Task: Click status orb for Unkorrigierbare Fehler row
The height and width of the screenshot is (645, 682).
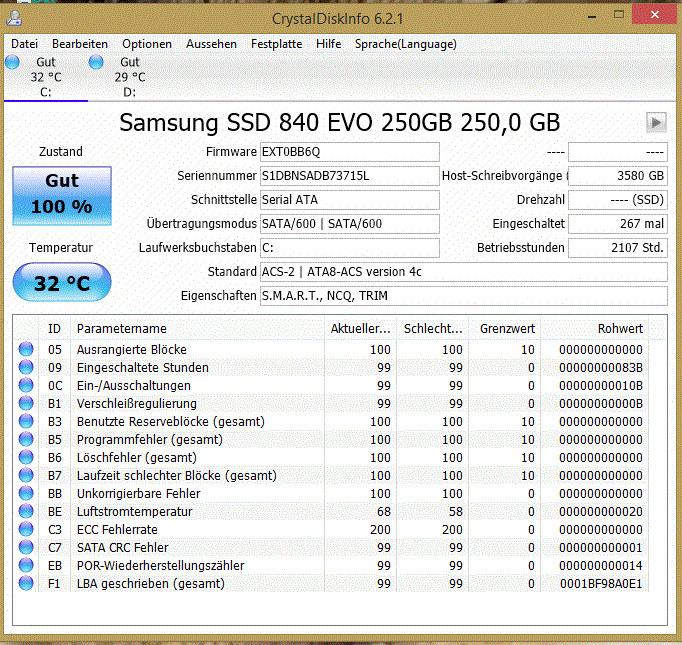Action: pyautogui.click(x=26, y=493)
